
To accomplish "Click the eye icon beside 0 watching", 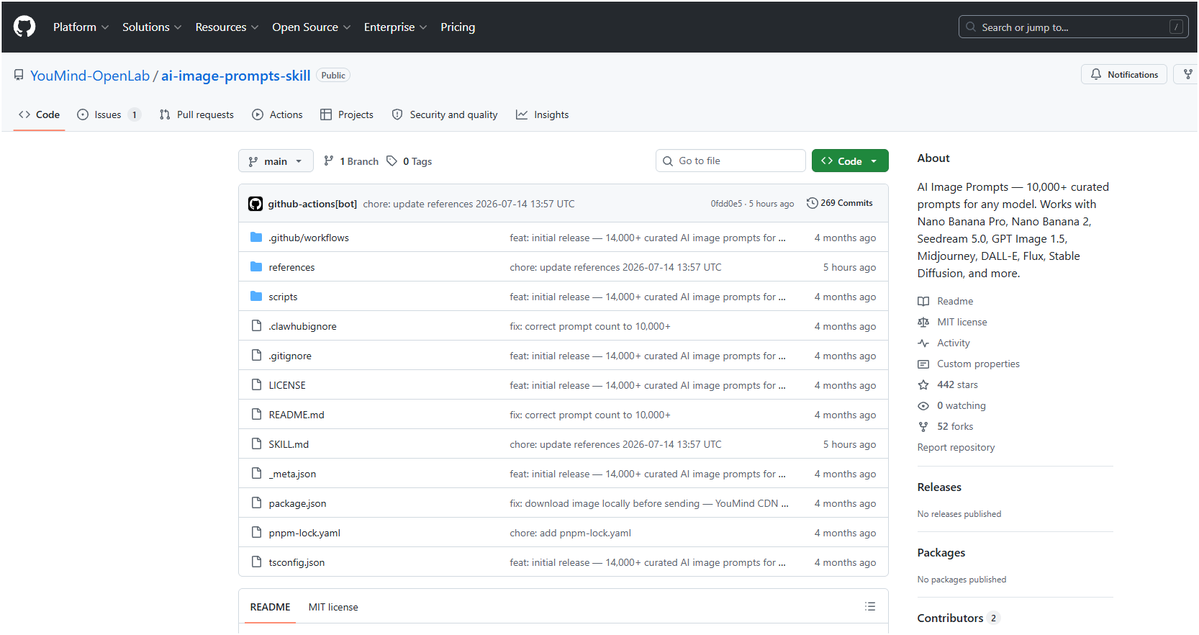I will click(x=923, y=405).
